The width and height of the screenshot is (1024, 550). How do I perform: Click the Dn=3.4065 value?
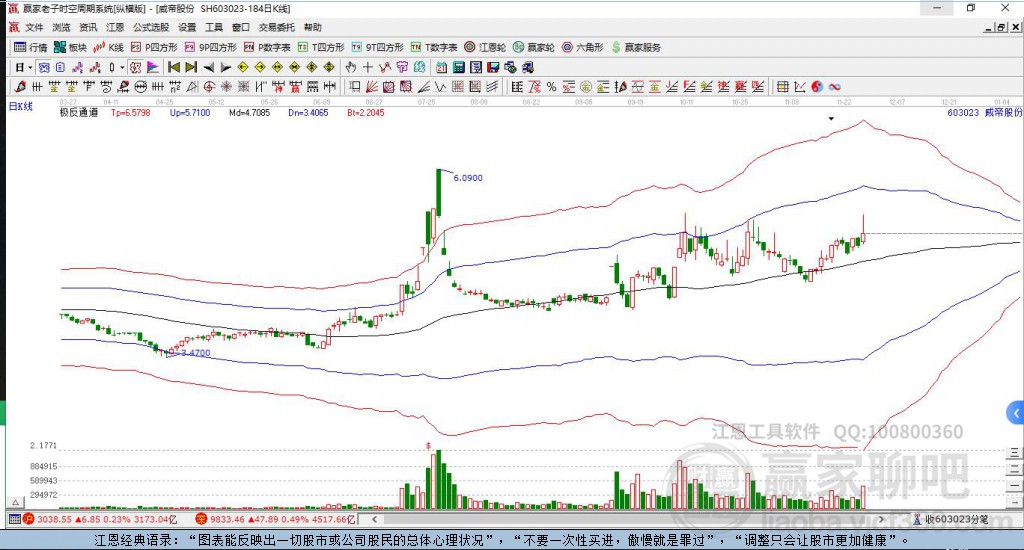click(x=308, y=112)
